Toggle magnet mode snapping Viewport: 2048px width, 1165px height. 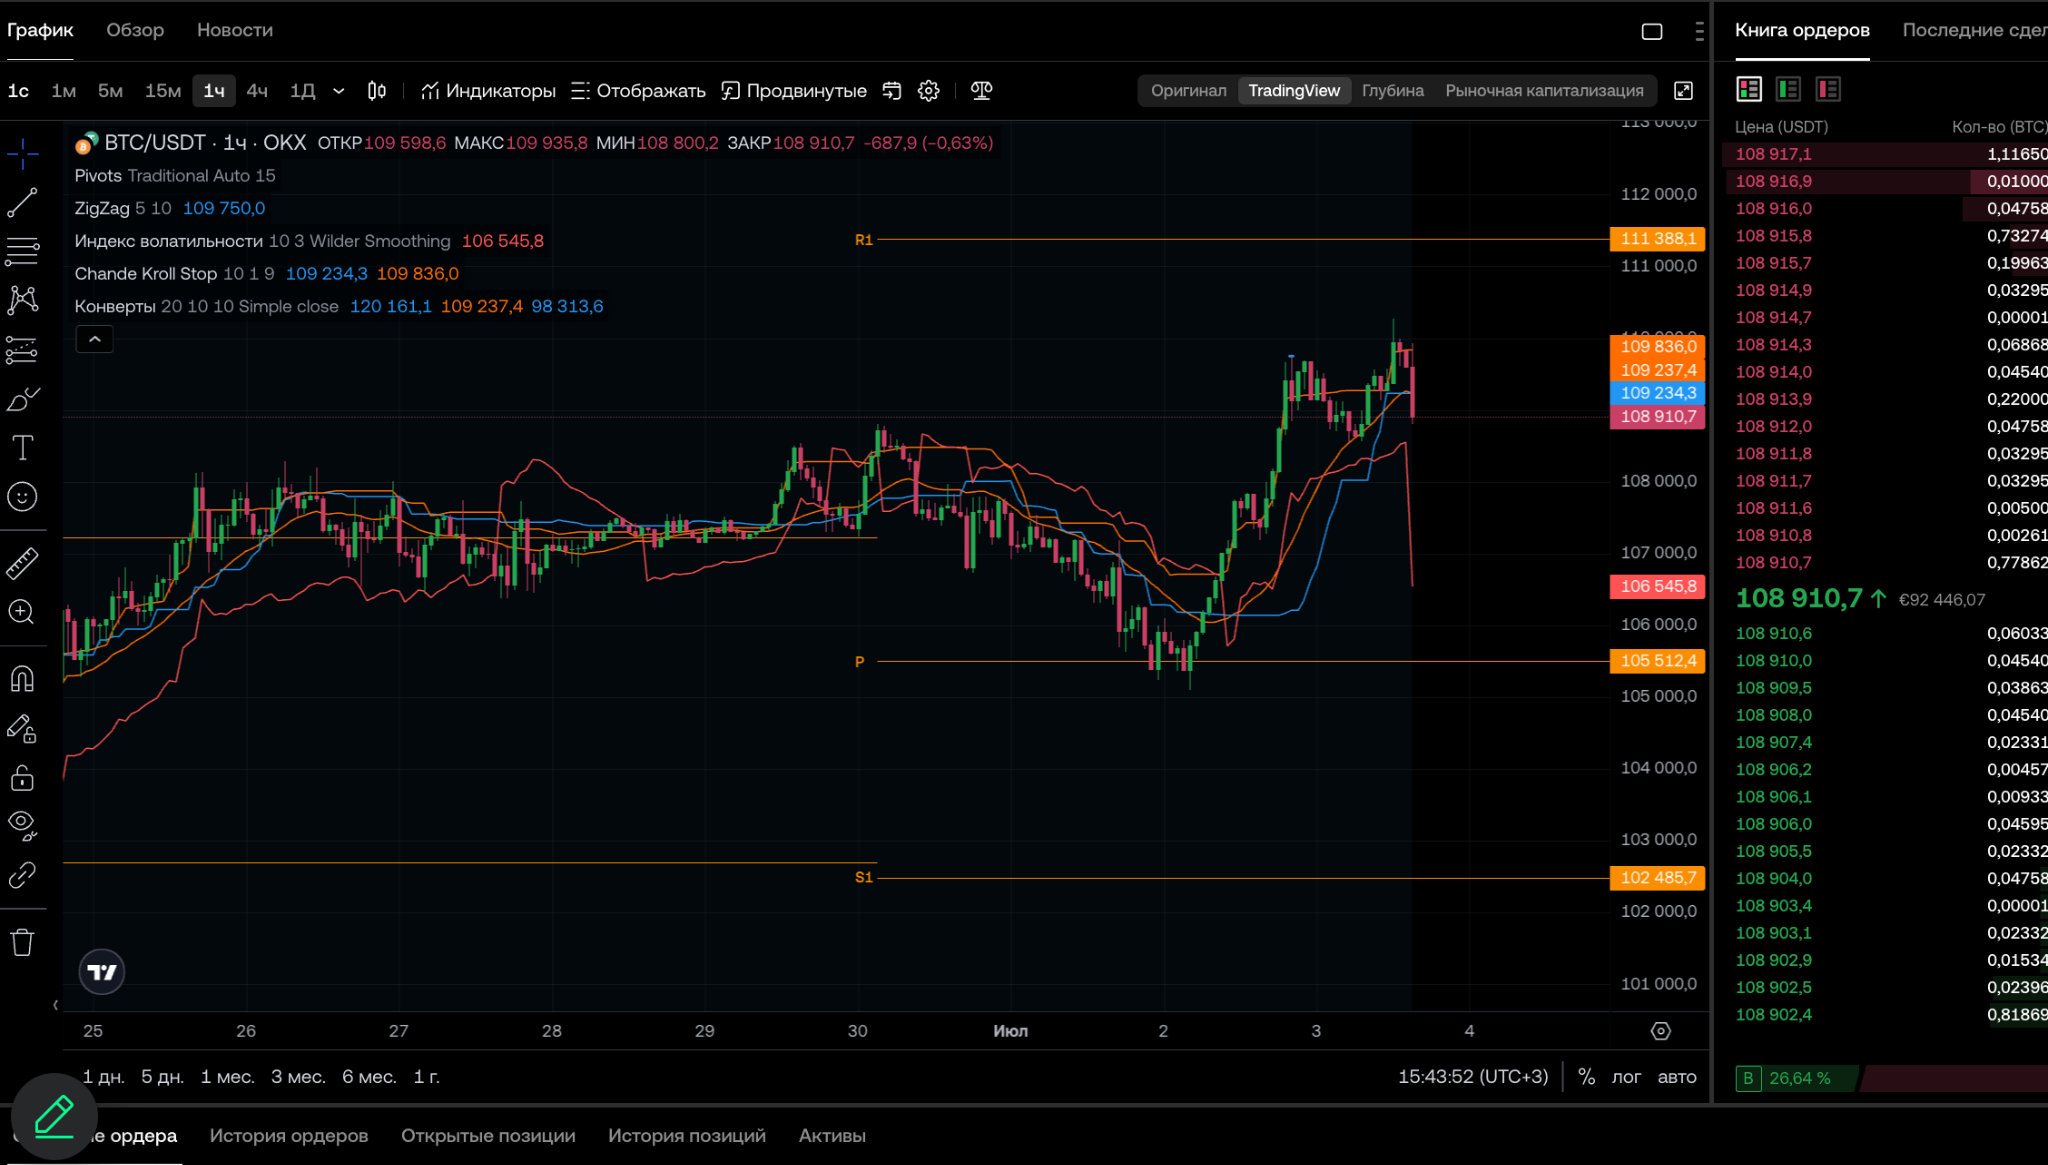(22, 679)
